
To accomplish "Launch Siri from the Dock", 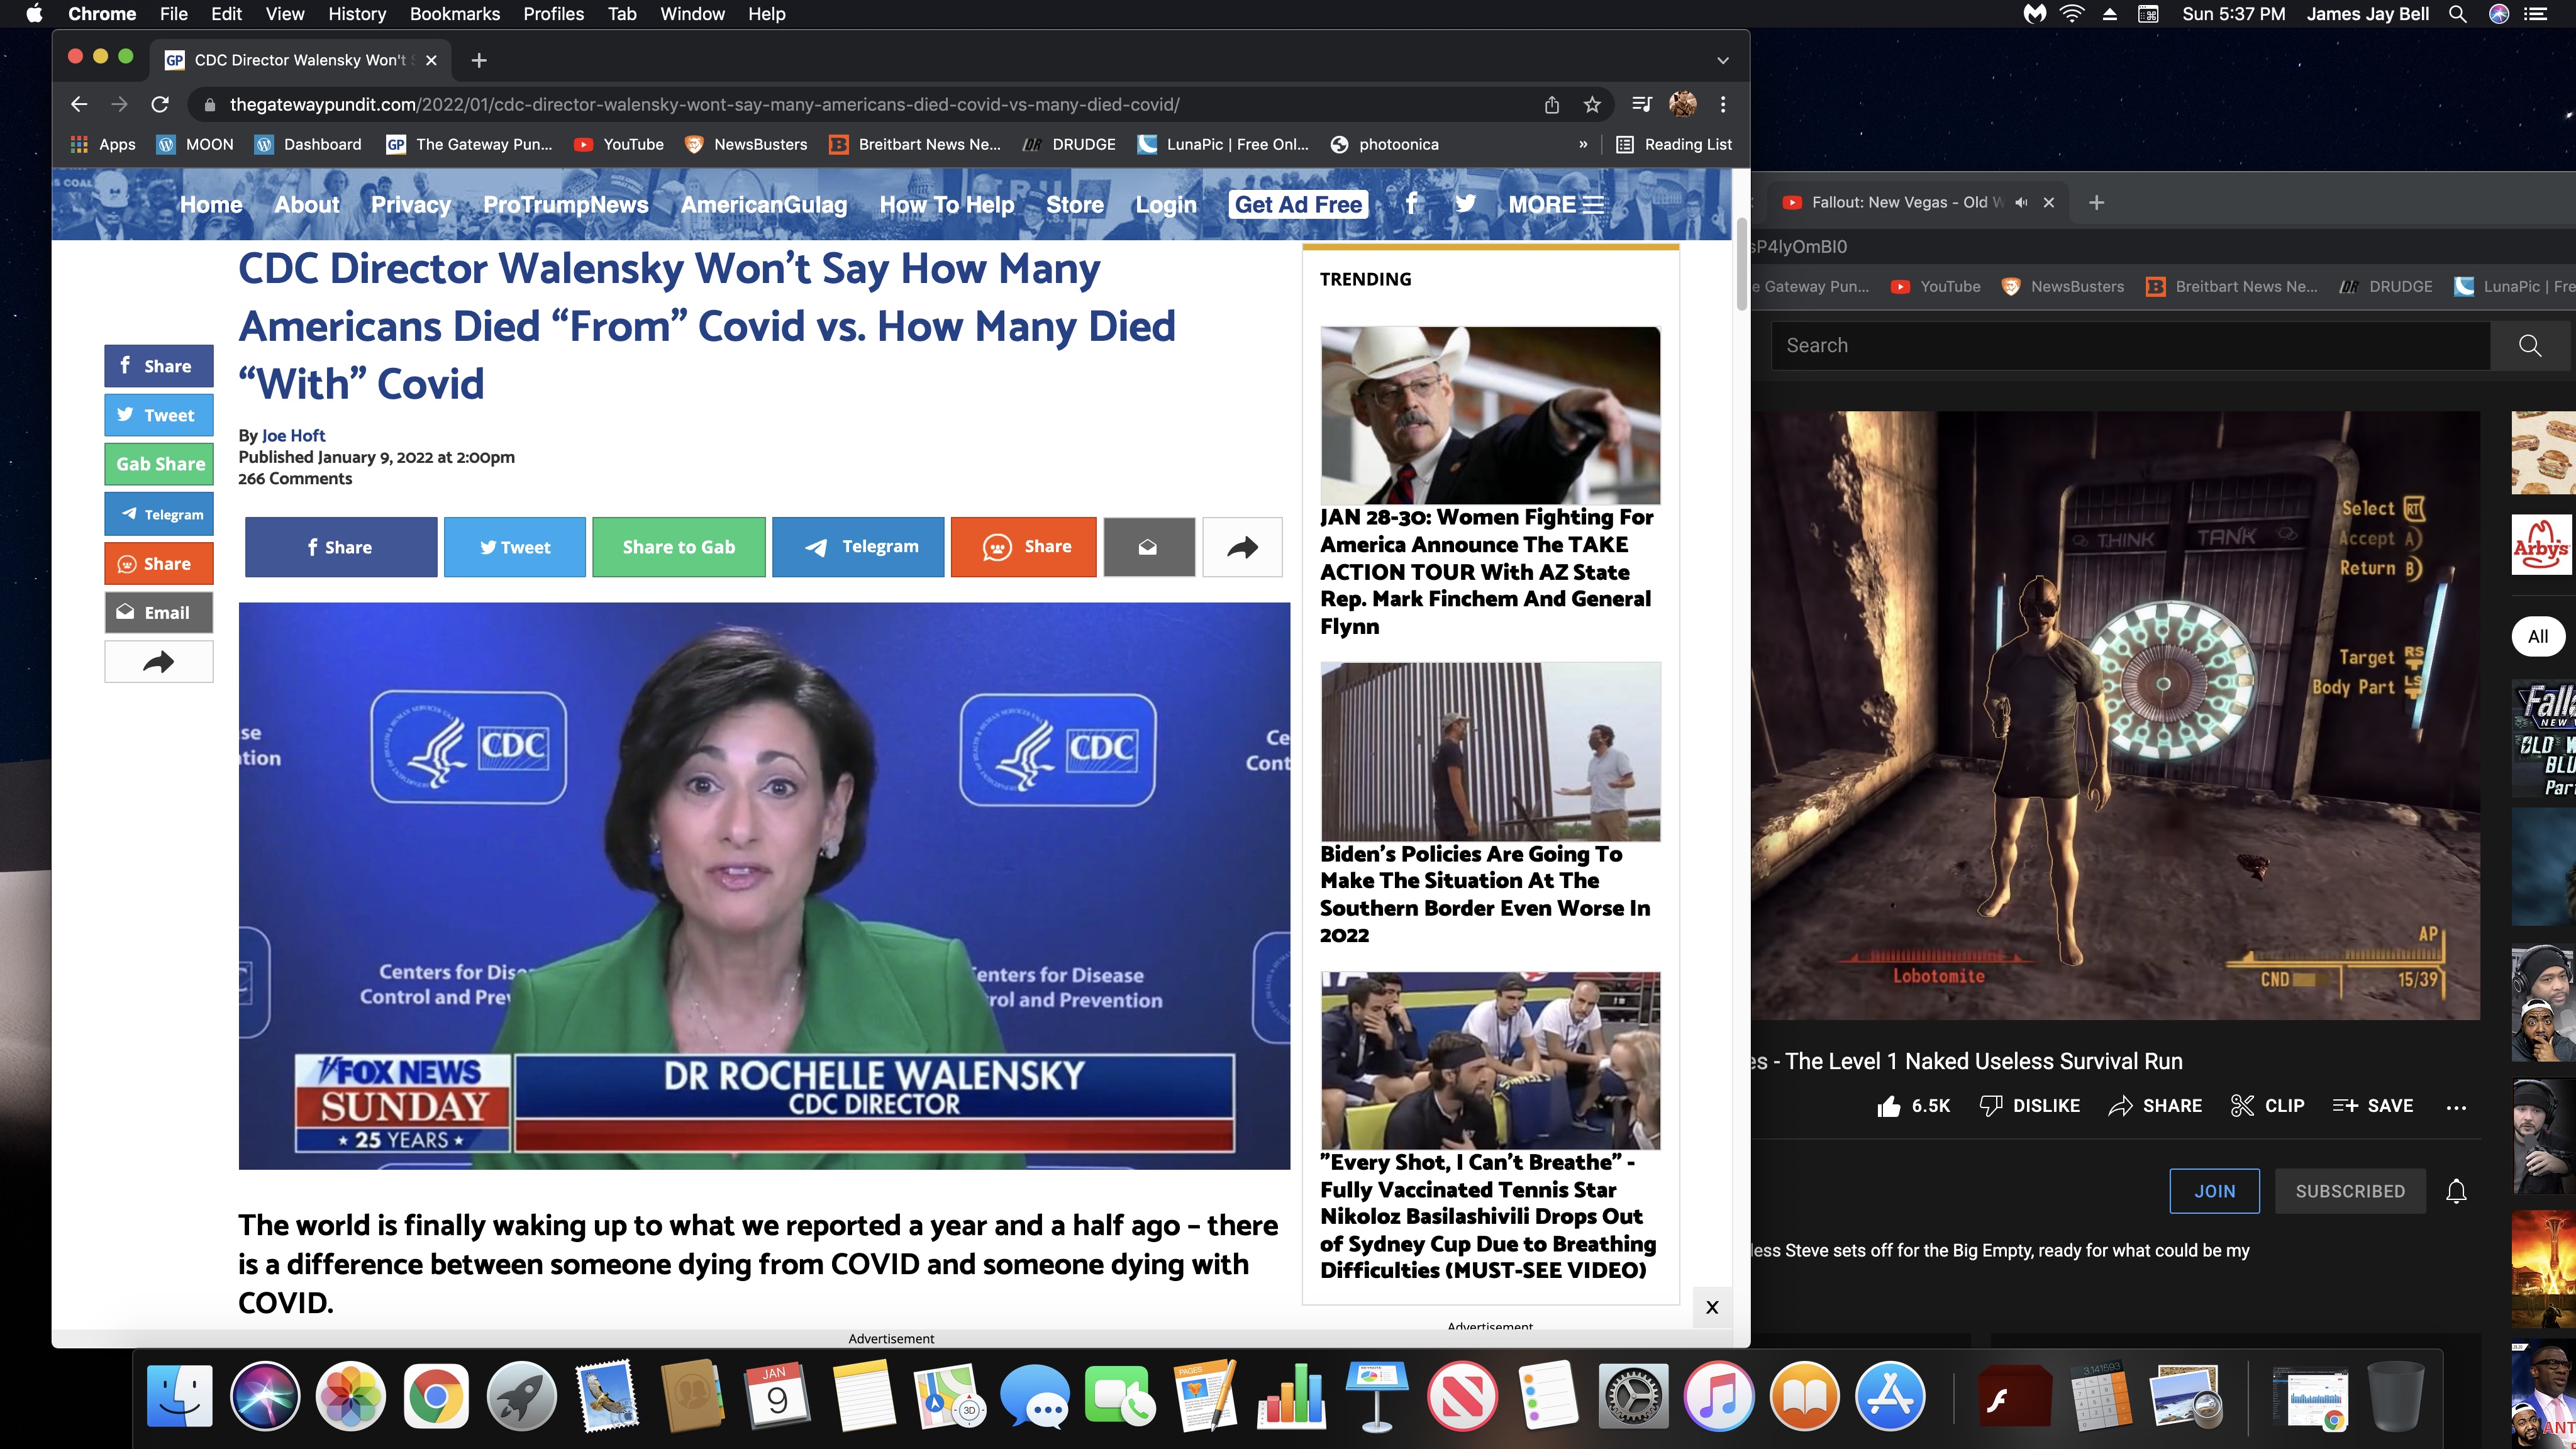I will click(x=265, y=1396).
